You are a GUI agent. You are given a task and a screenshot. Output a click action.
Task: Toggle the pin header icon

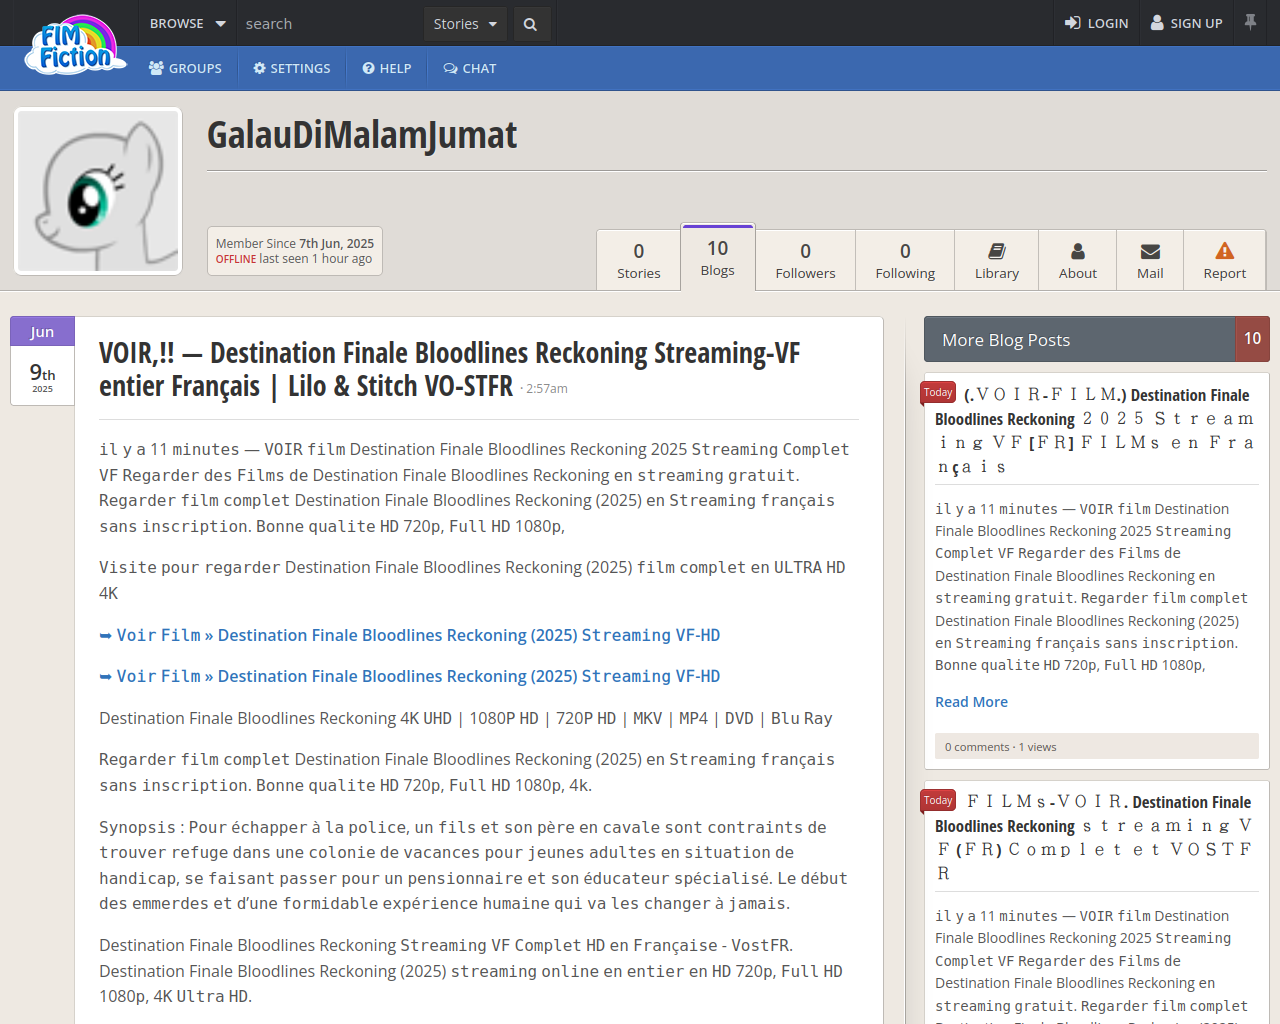tap(1250, 22)
